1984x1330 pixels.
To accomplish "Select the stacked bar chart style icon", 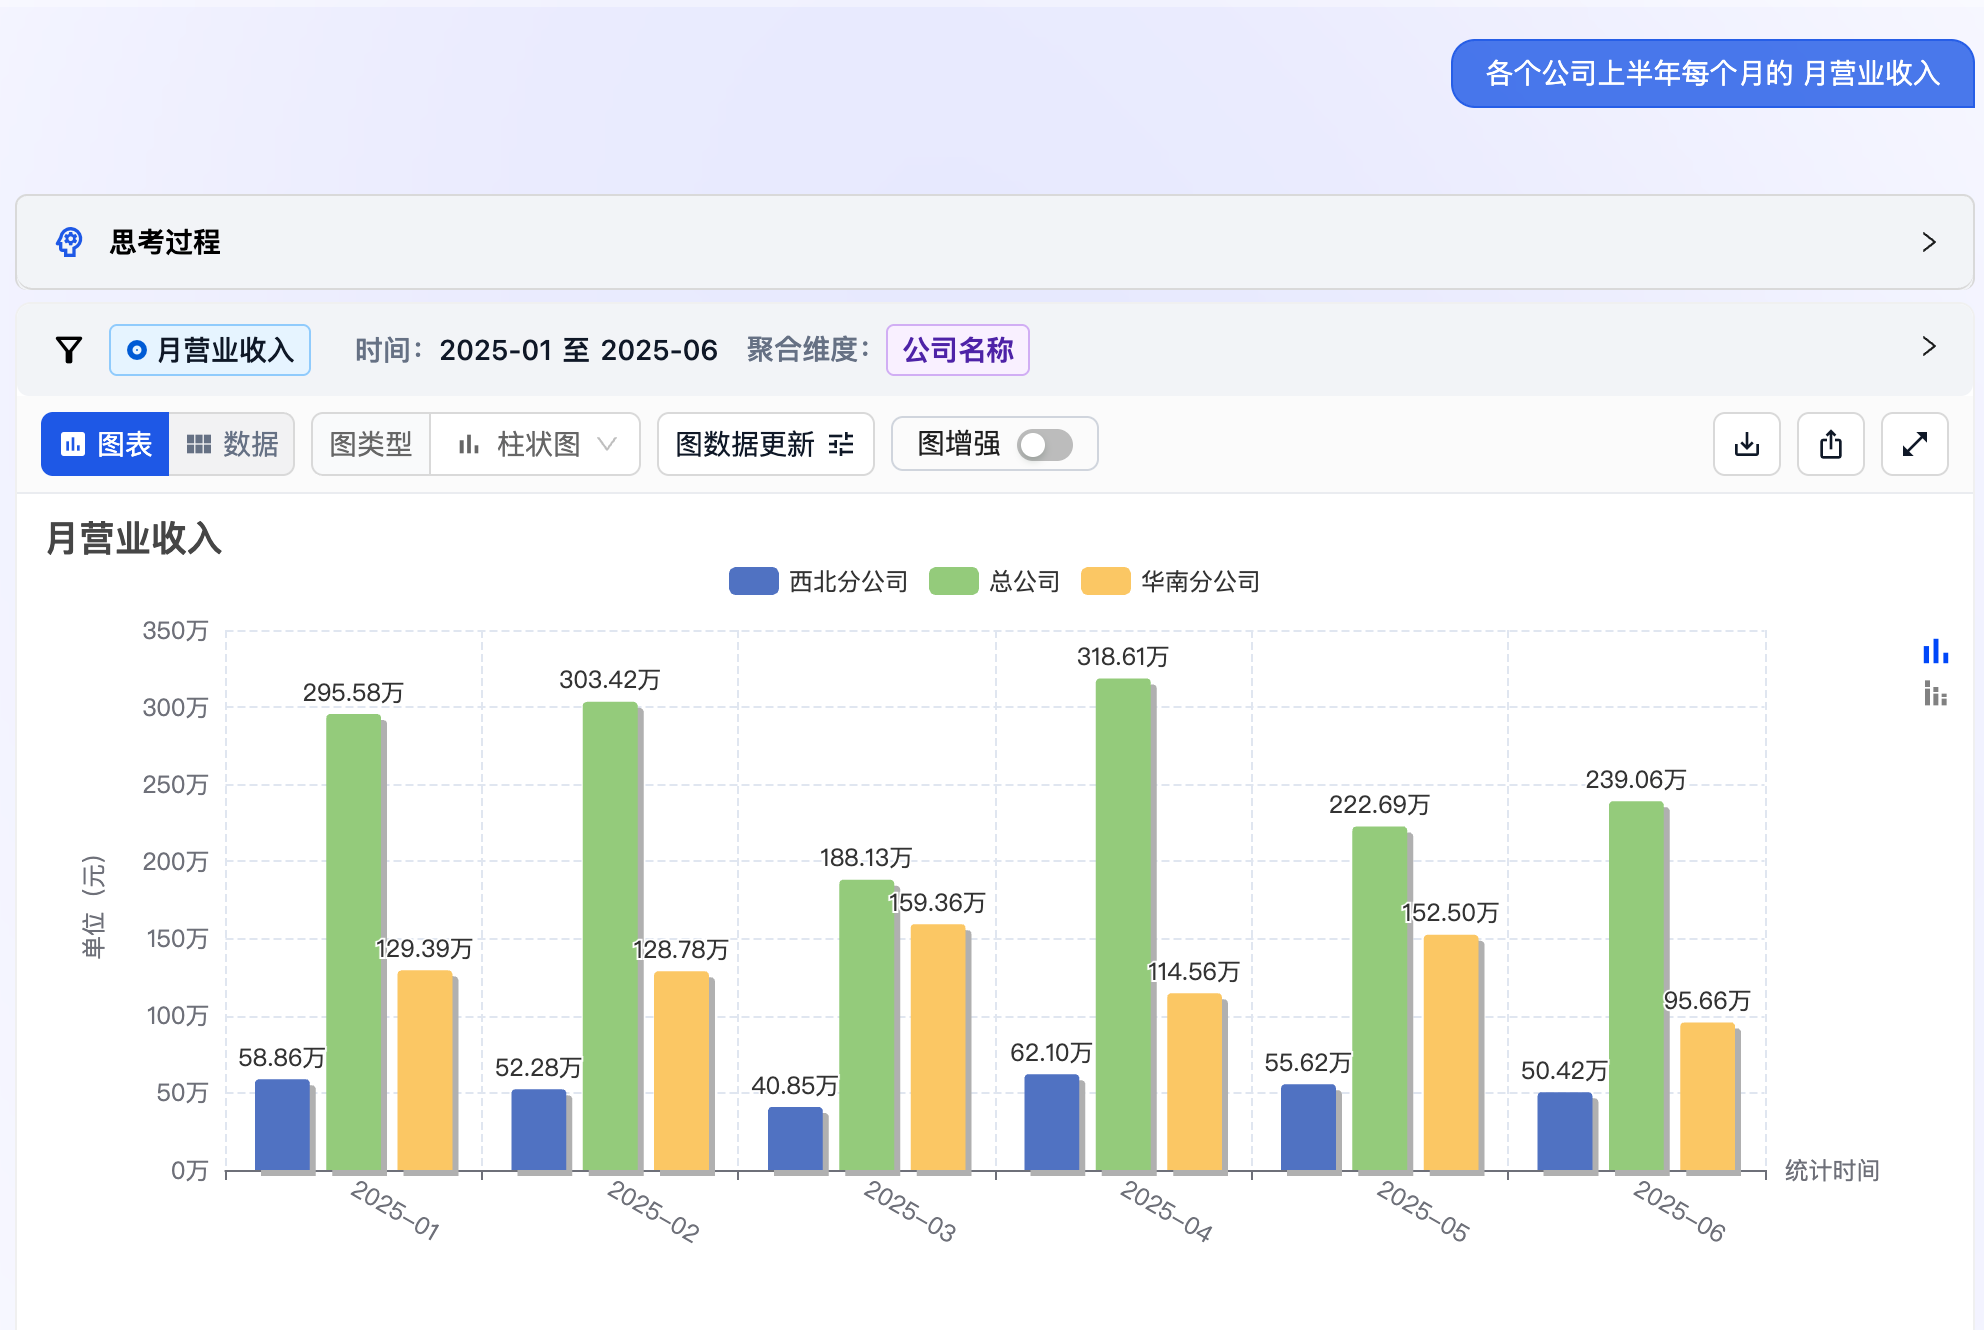I will (1937, 693).
